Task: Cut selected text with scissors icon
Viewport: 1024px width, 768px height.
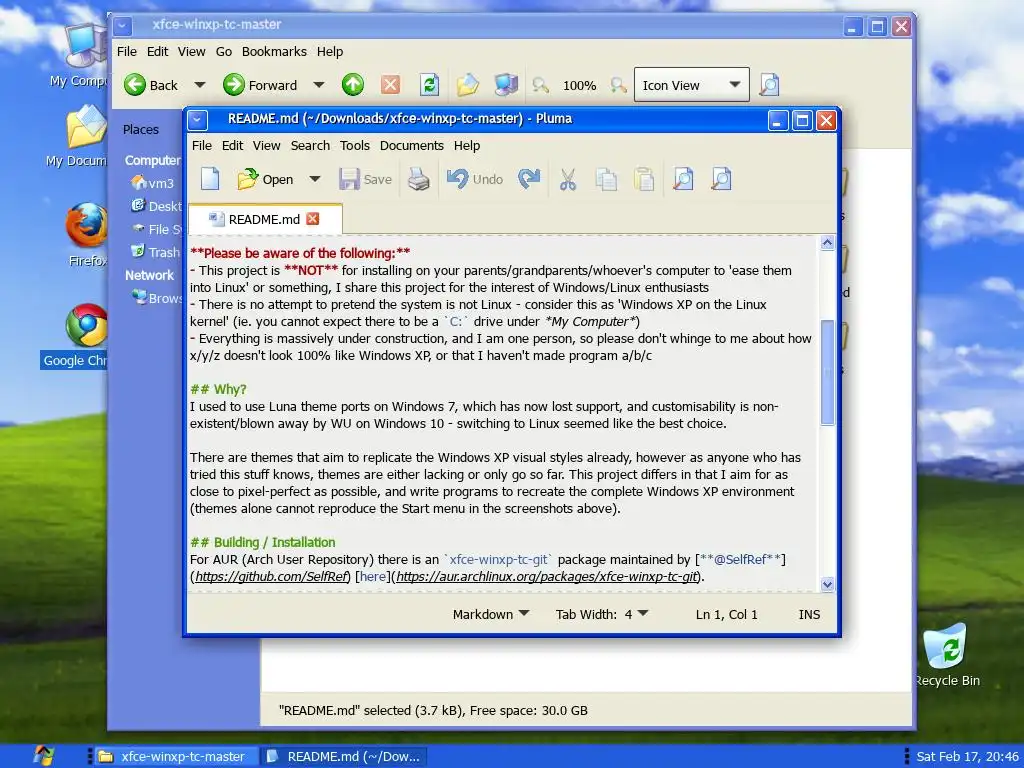Action: [x=568, y=179]
